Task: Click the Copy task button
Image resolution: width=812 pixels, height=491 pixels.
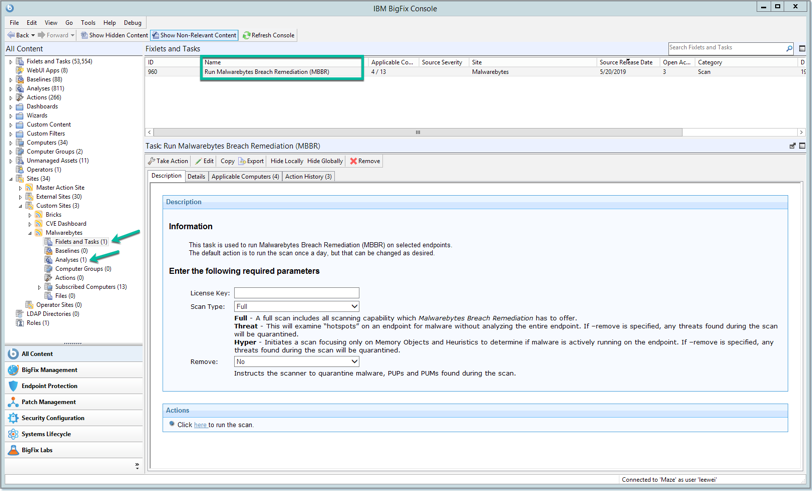Action: [227, 161]
